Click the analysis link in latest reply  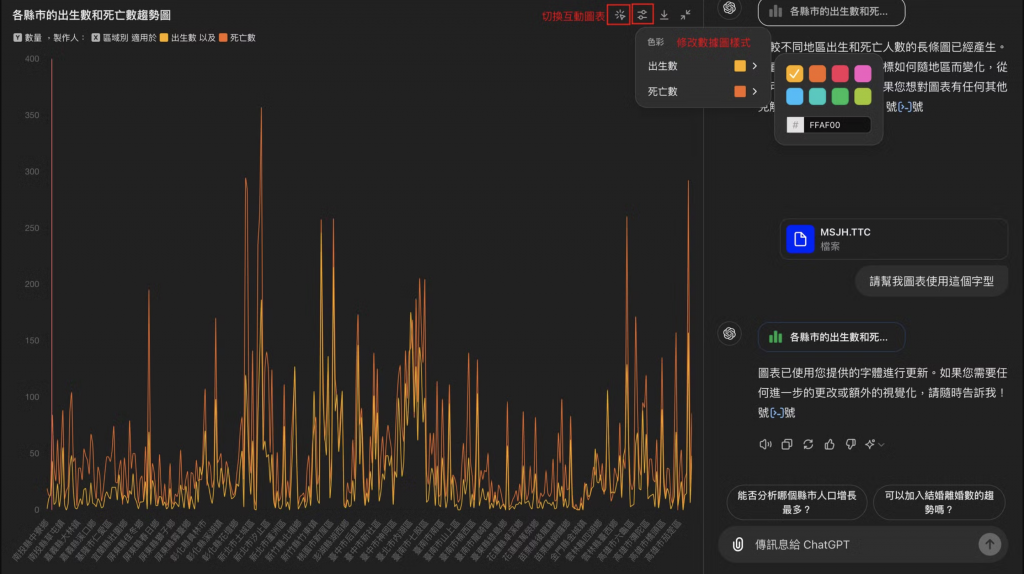[776, 413]
